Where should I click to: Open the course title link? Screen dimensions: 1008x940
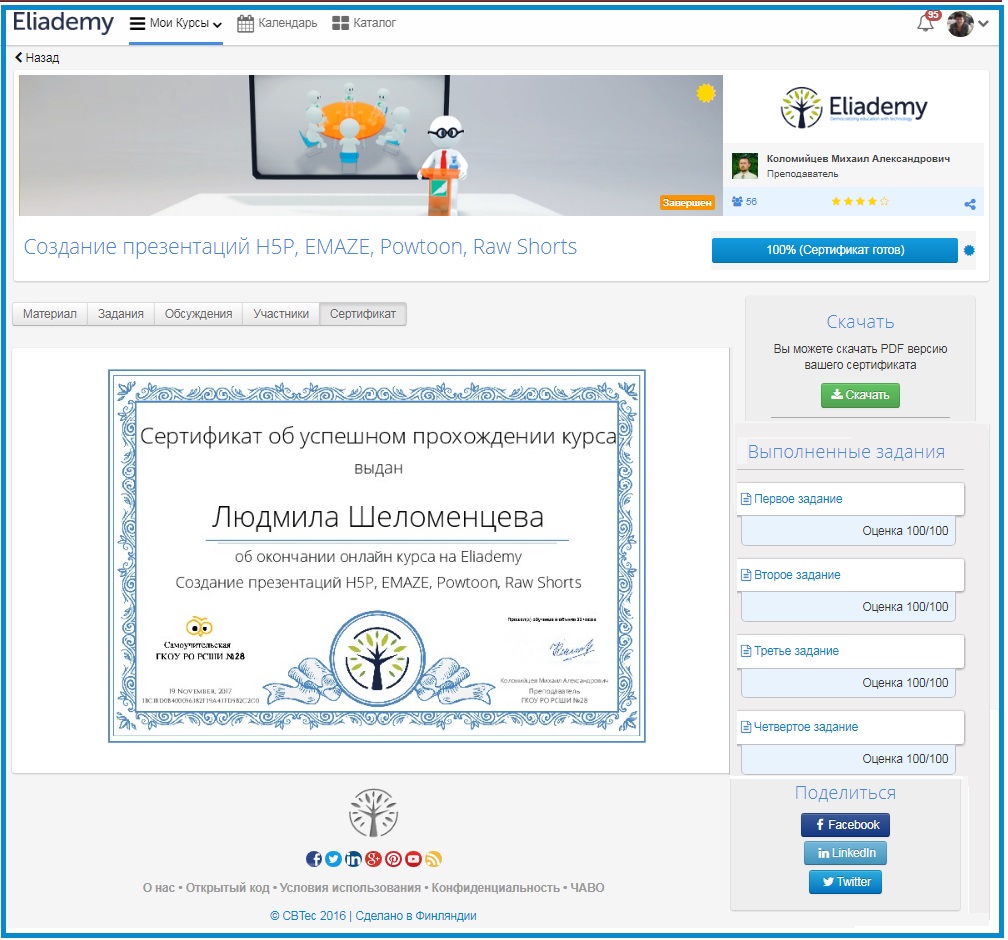(x=301, y=248)
